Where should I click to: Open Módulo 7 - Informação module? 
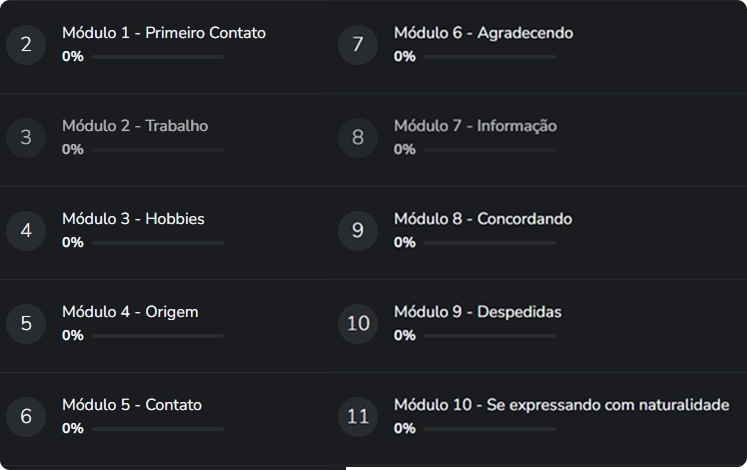click(x=475, y=126)
